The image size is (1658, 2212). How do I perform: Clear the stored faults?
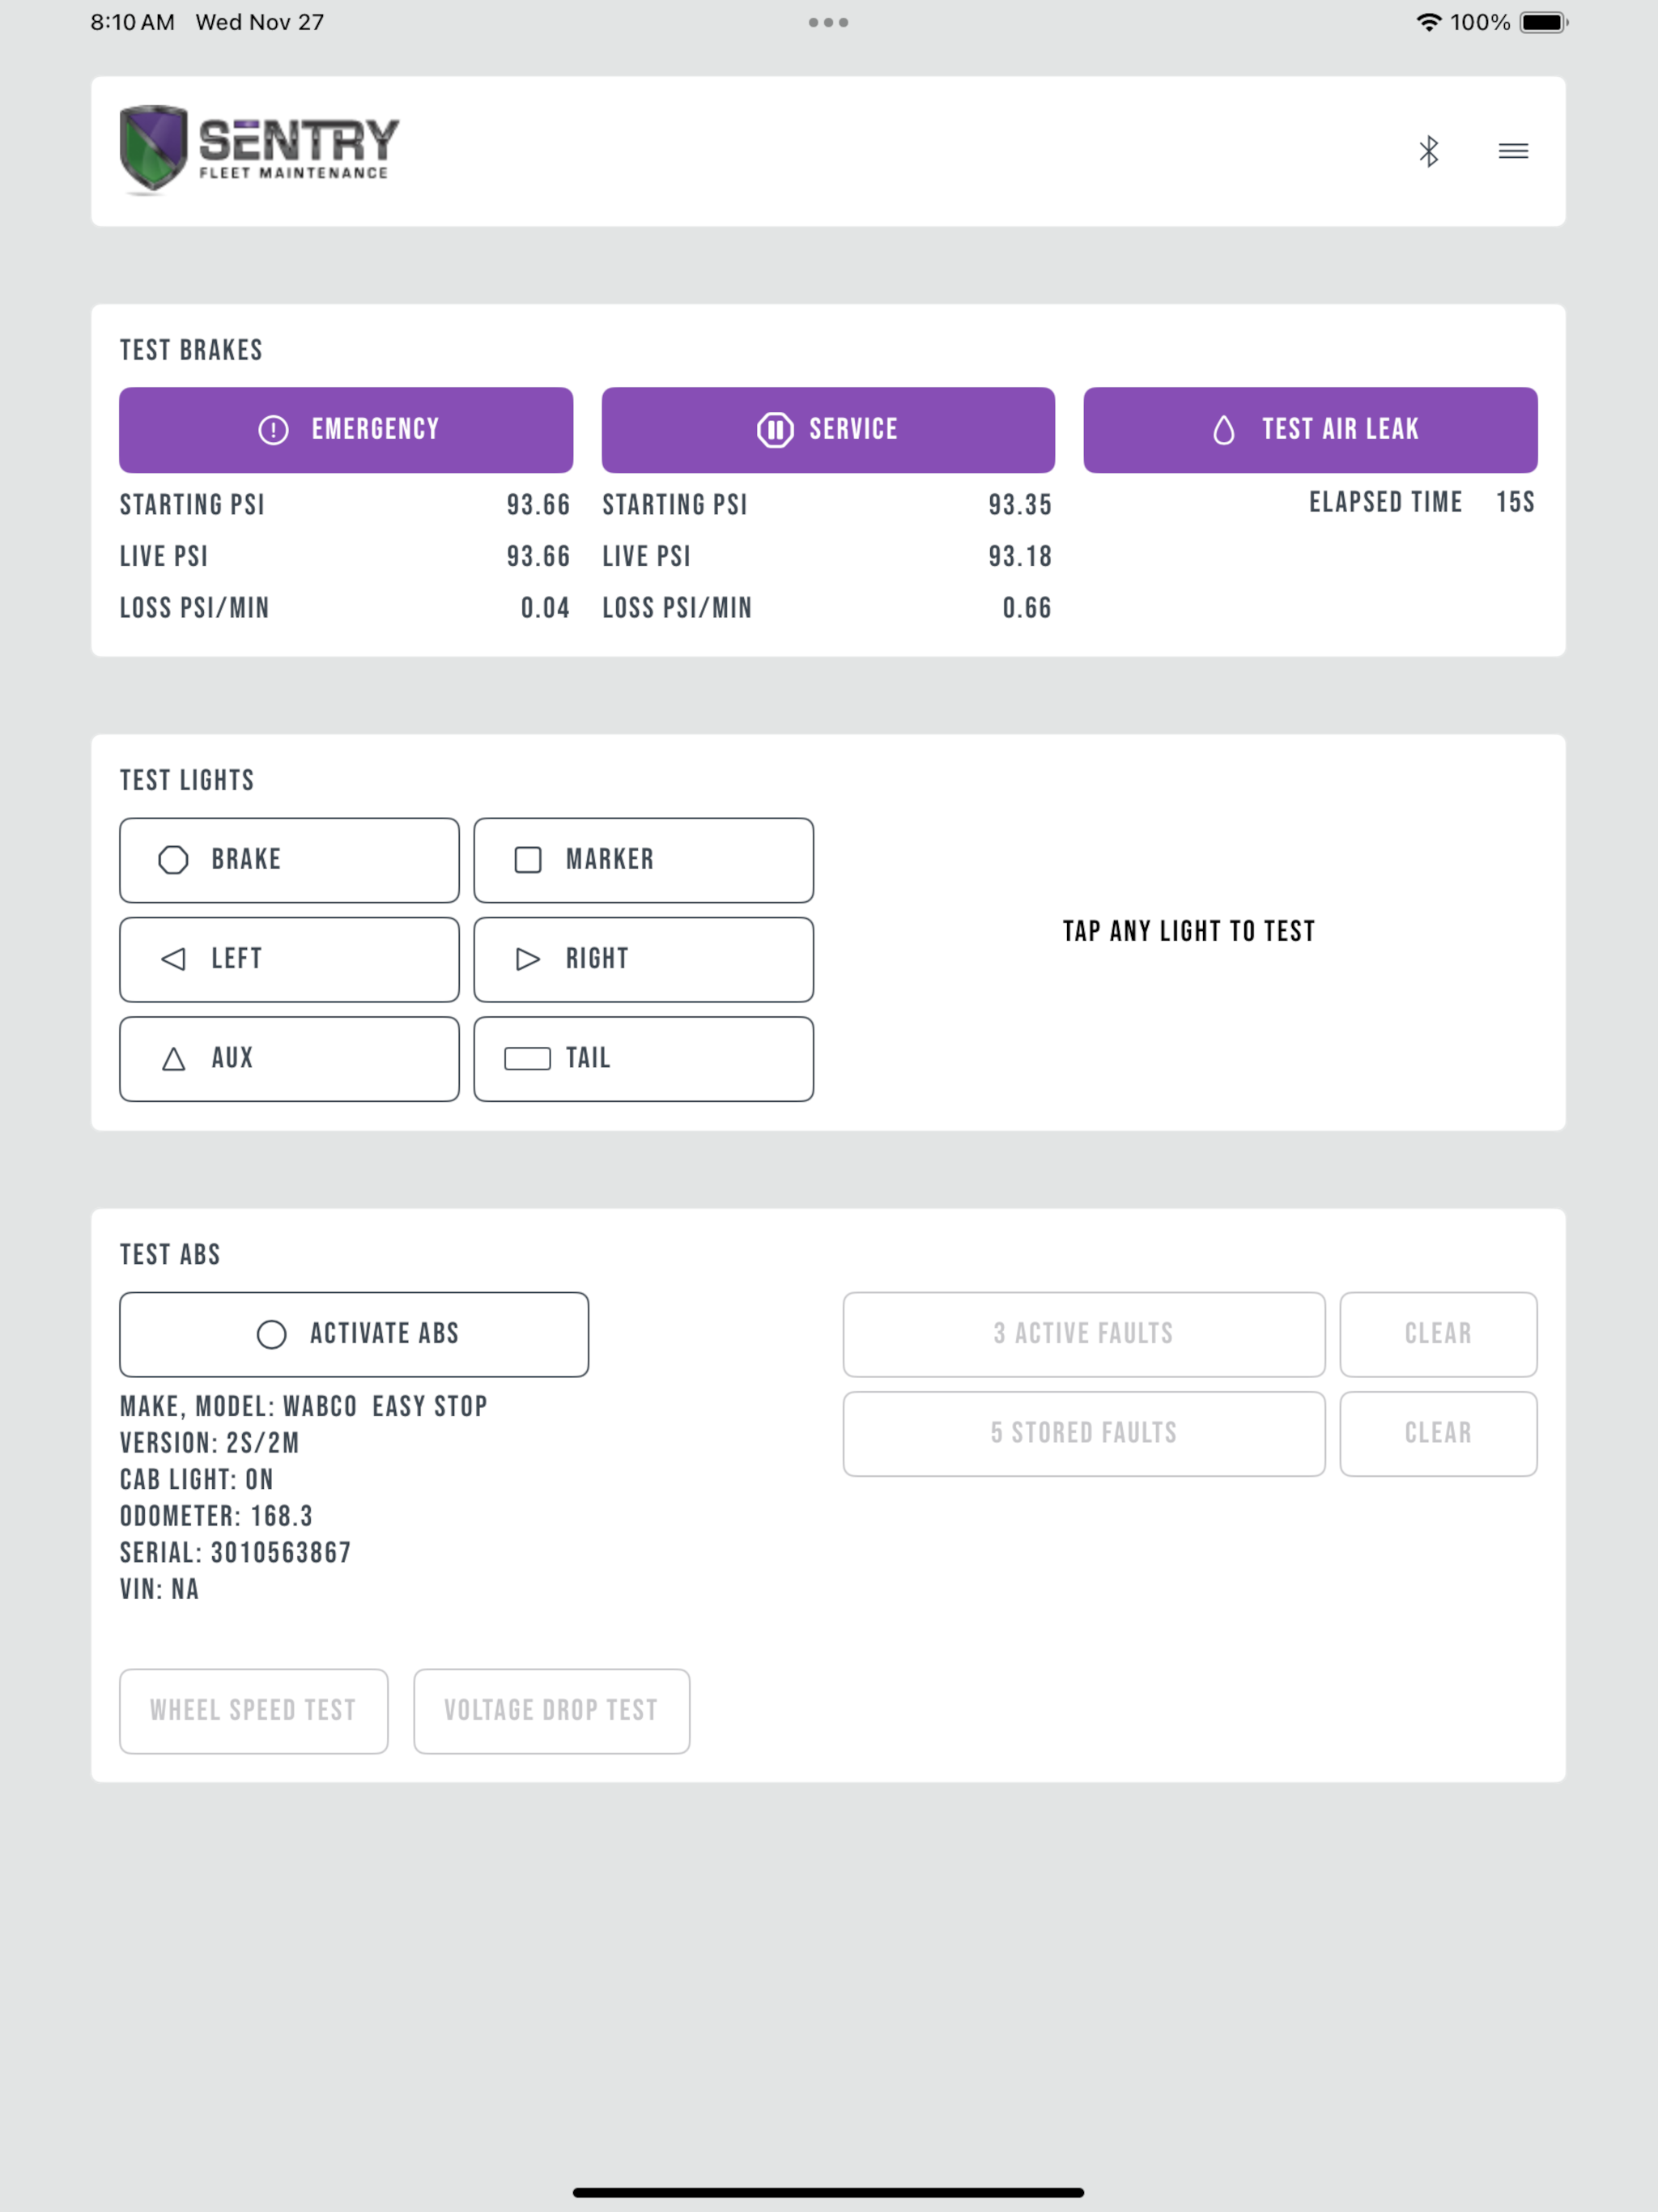pyautogui.click(x=1438, y=1433)
